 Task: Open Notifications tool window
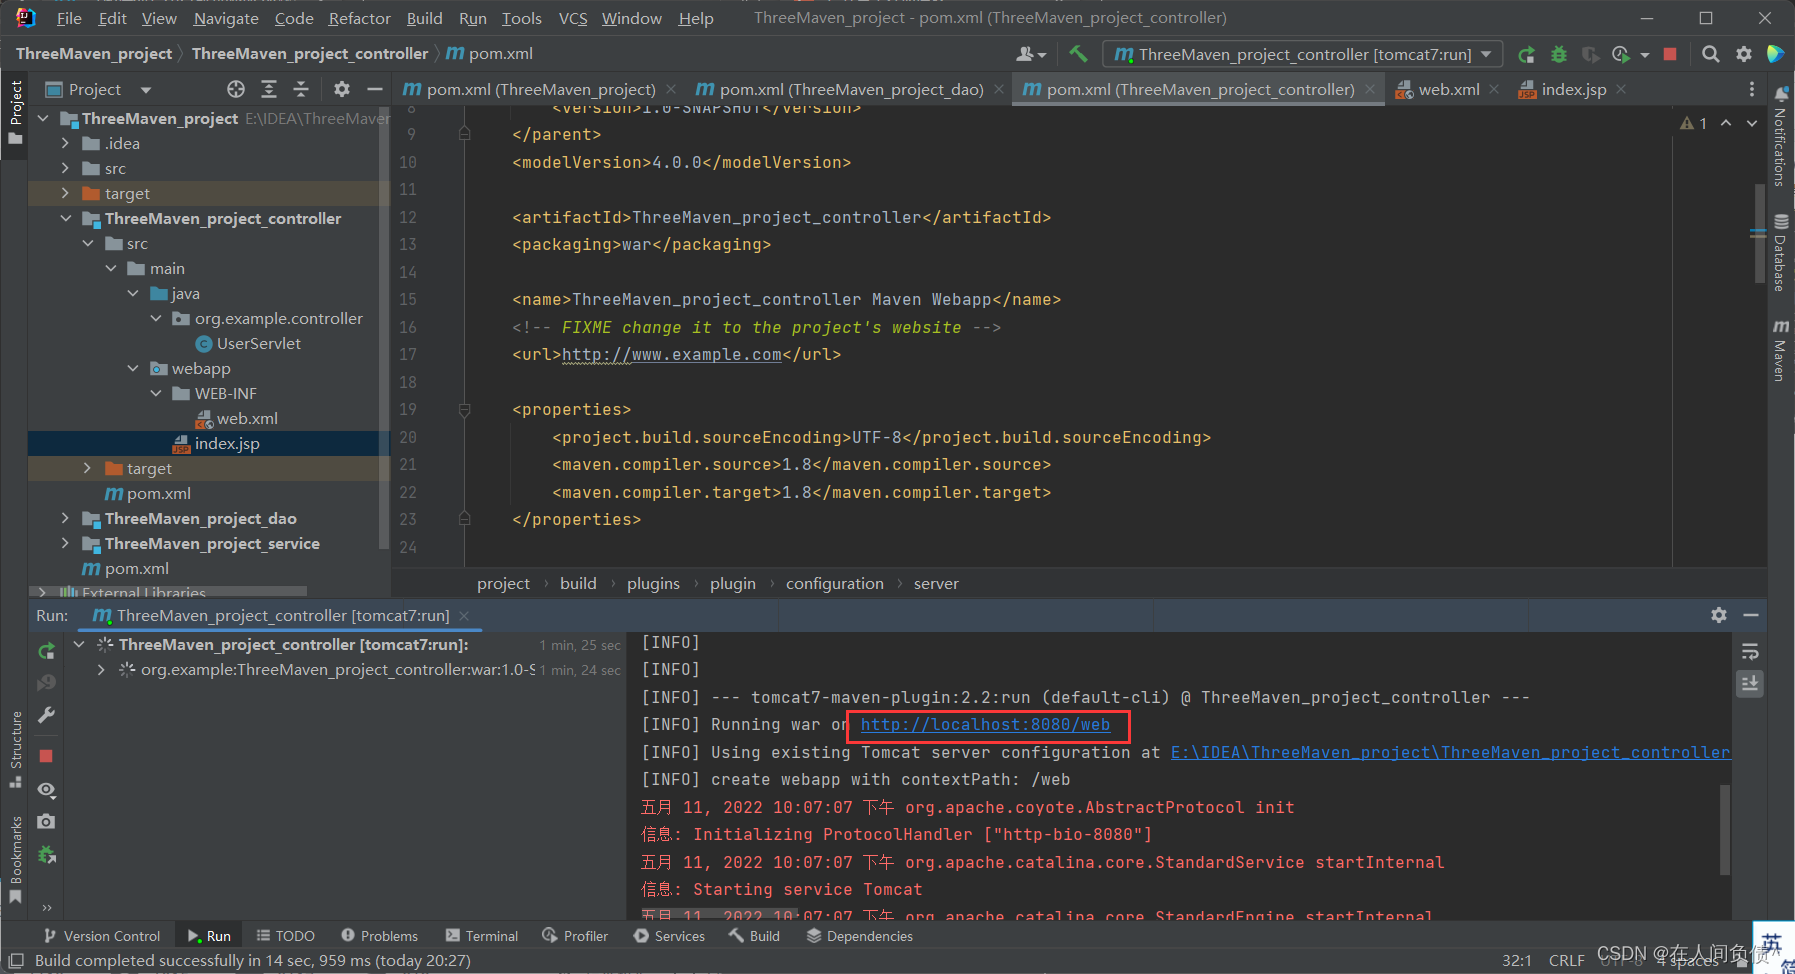pos(1781,136)
